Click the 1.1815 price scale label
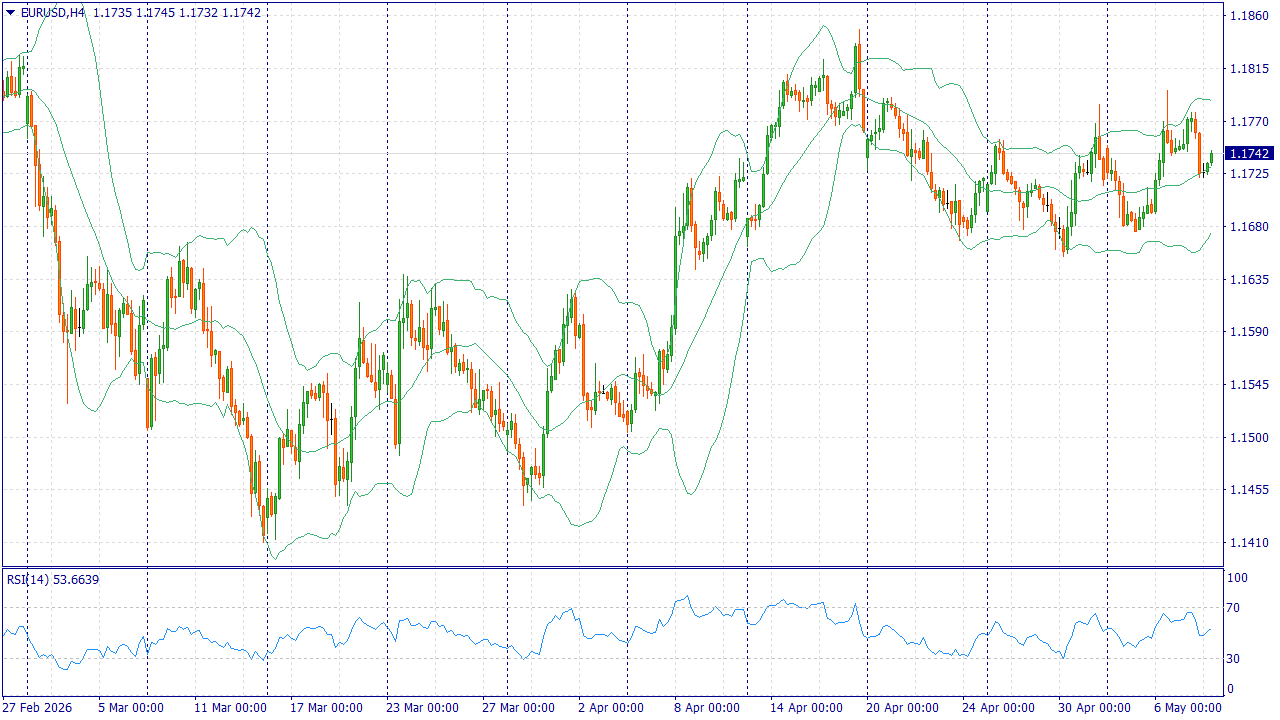Viewport: 1280px width, 720px height. [x=1247, y=69]
